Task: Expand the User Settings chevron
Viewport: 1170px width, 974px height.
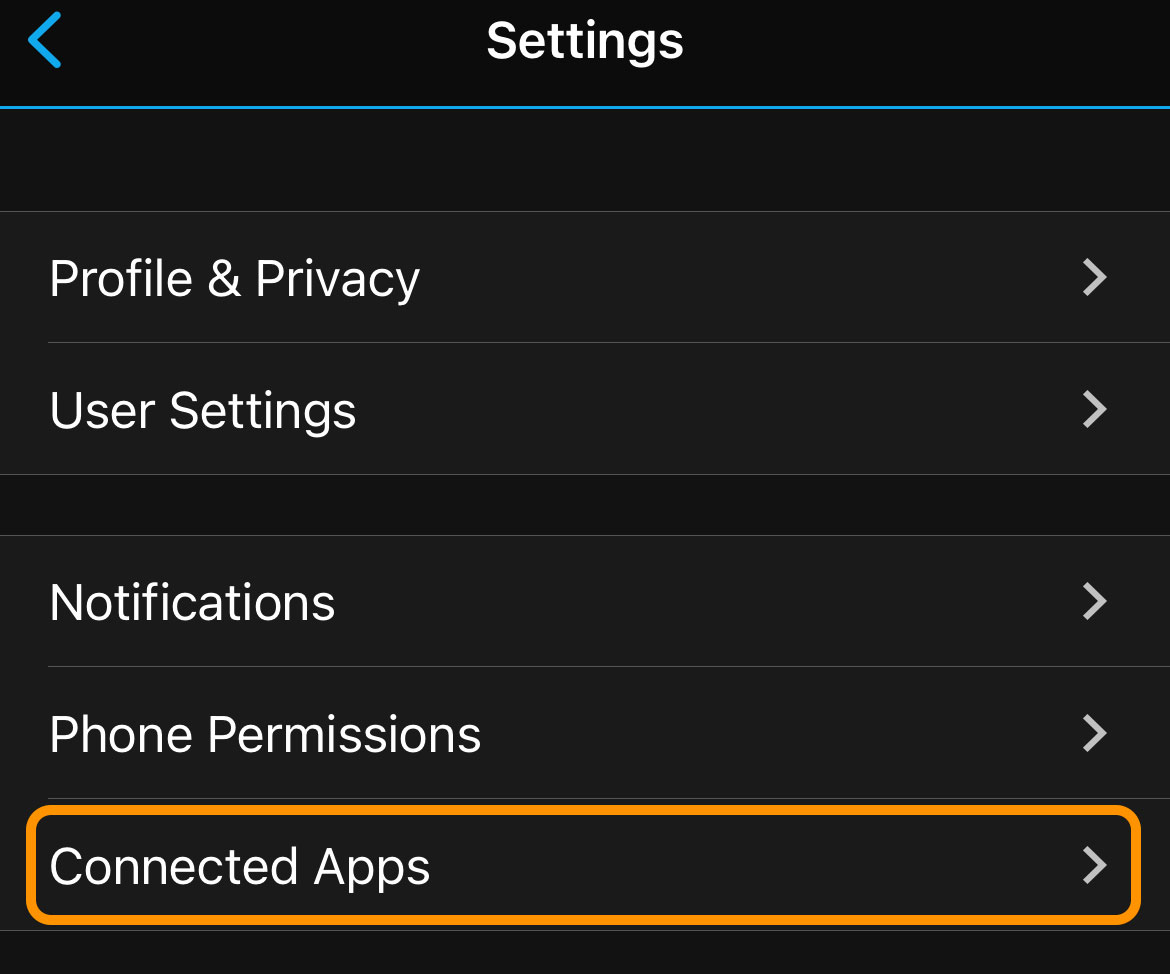Action: coord(1094,410)
